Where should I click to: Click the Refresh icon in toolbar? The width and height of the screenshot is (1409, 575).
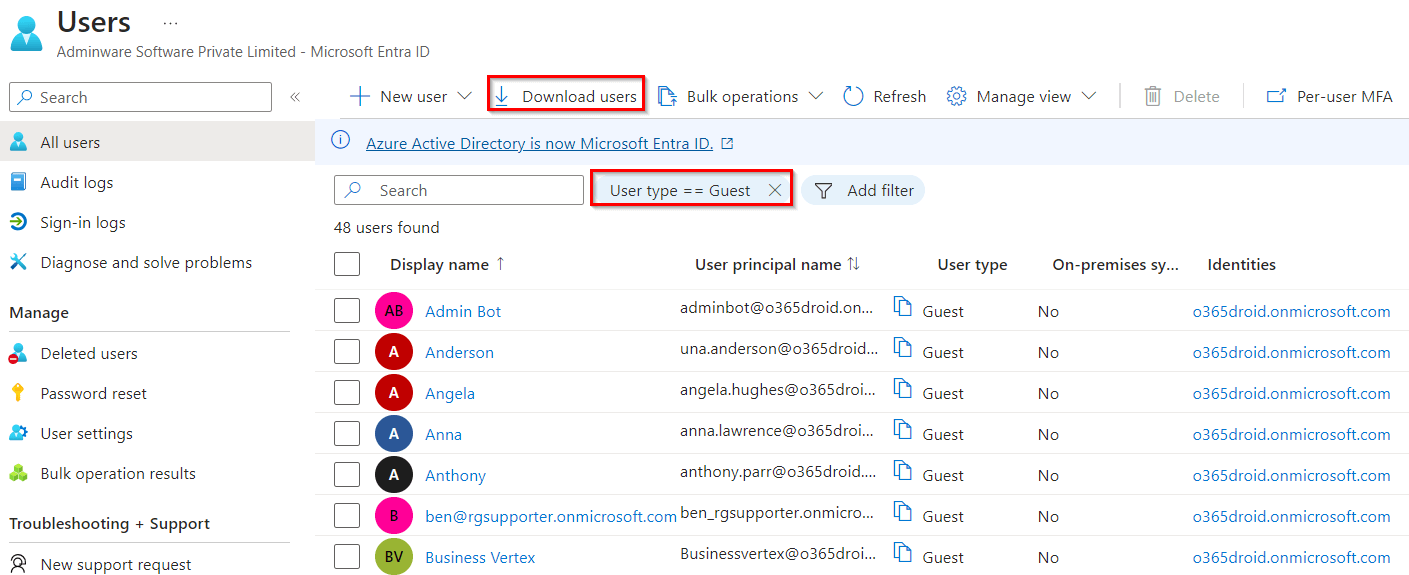coord(853,96)
